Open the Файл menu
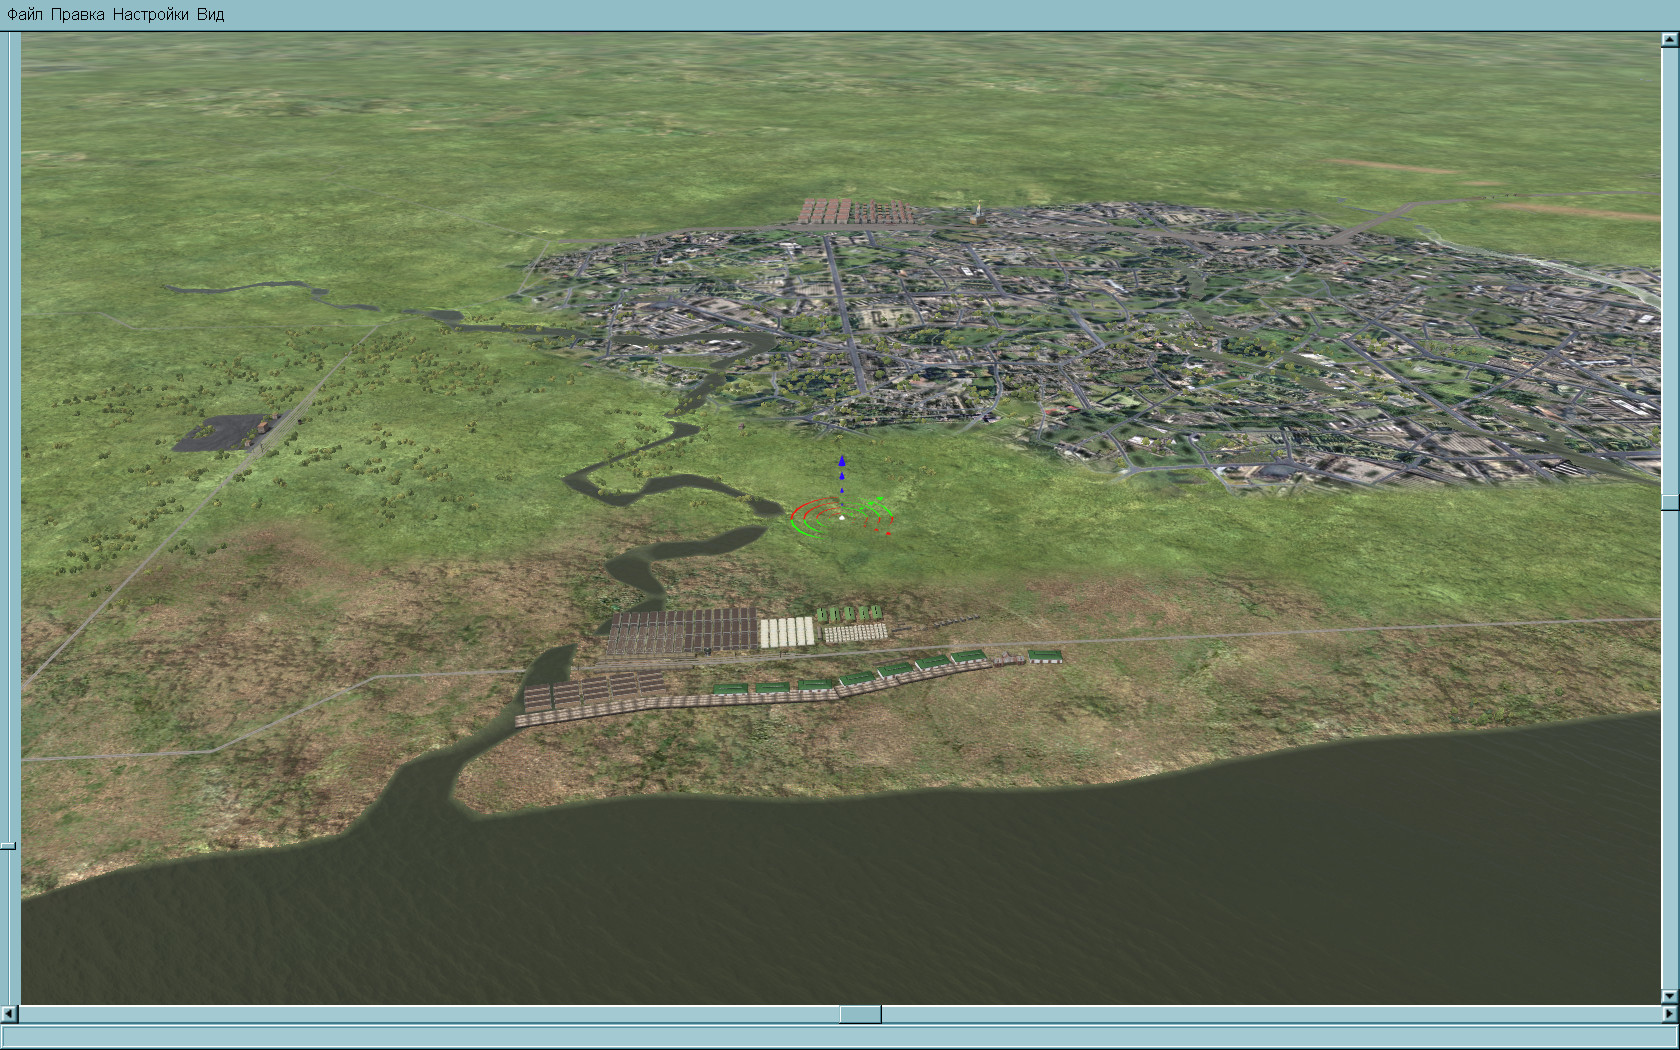Image resolution: width=1680 pixels, height=1050 pixels. (x=25, y=15)
